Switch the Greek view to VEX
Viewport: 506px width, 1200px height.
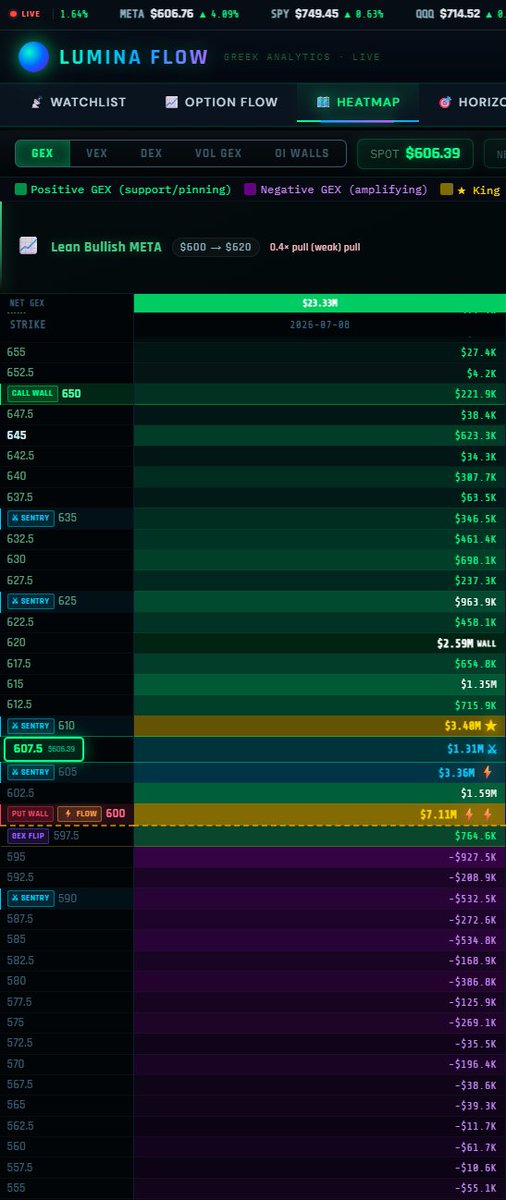point(97,154)
